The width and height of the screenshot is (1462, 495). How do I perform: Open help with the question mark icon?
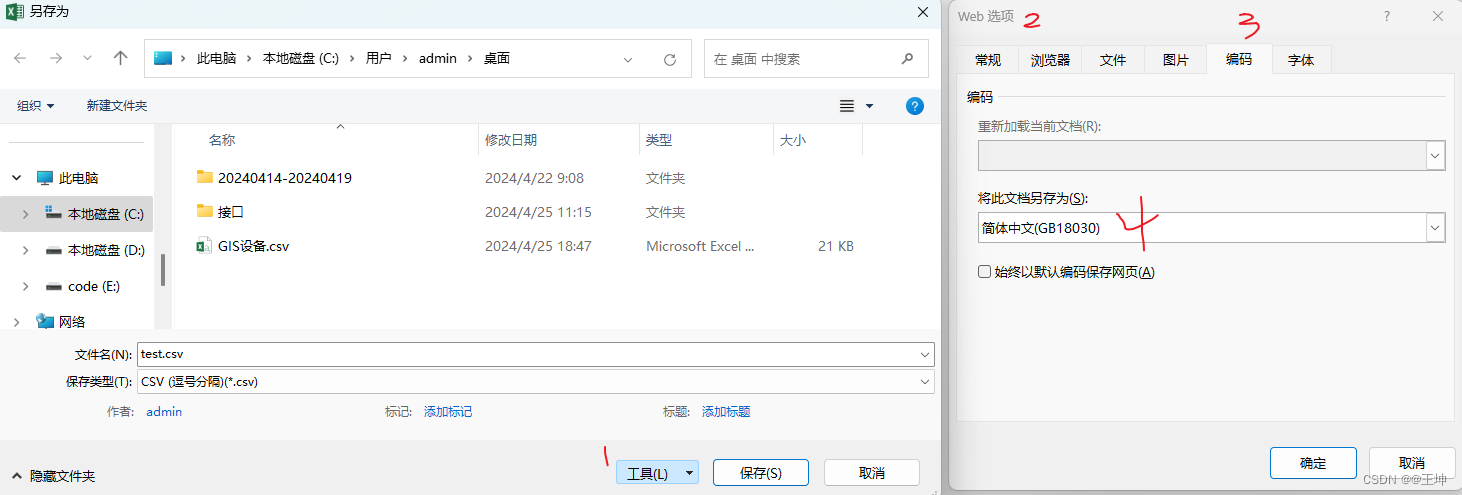tap(914, 105)
